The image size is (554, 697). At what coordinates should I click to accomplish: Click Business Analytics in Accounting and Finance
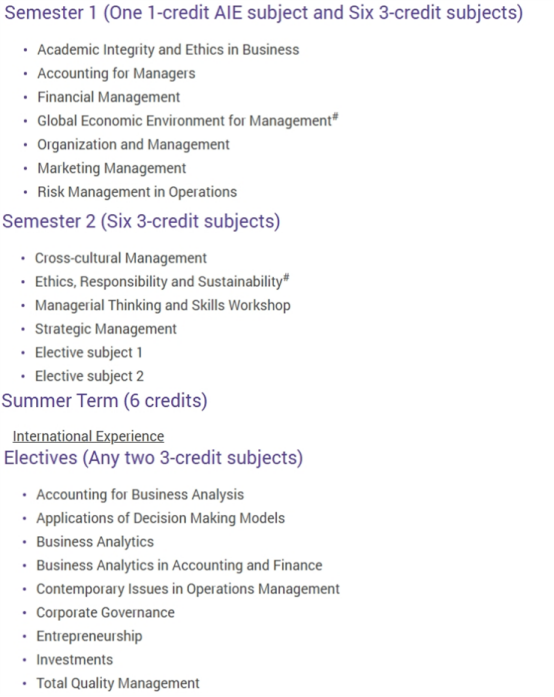179,565
